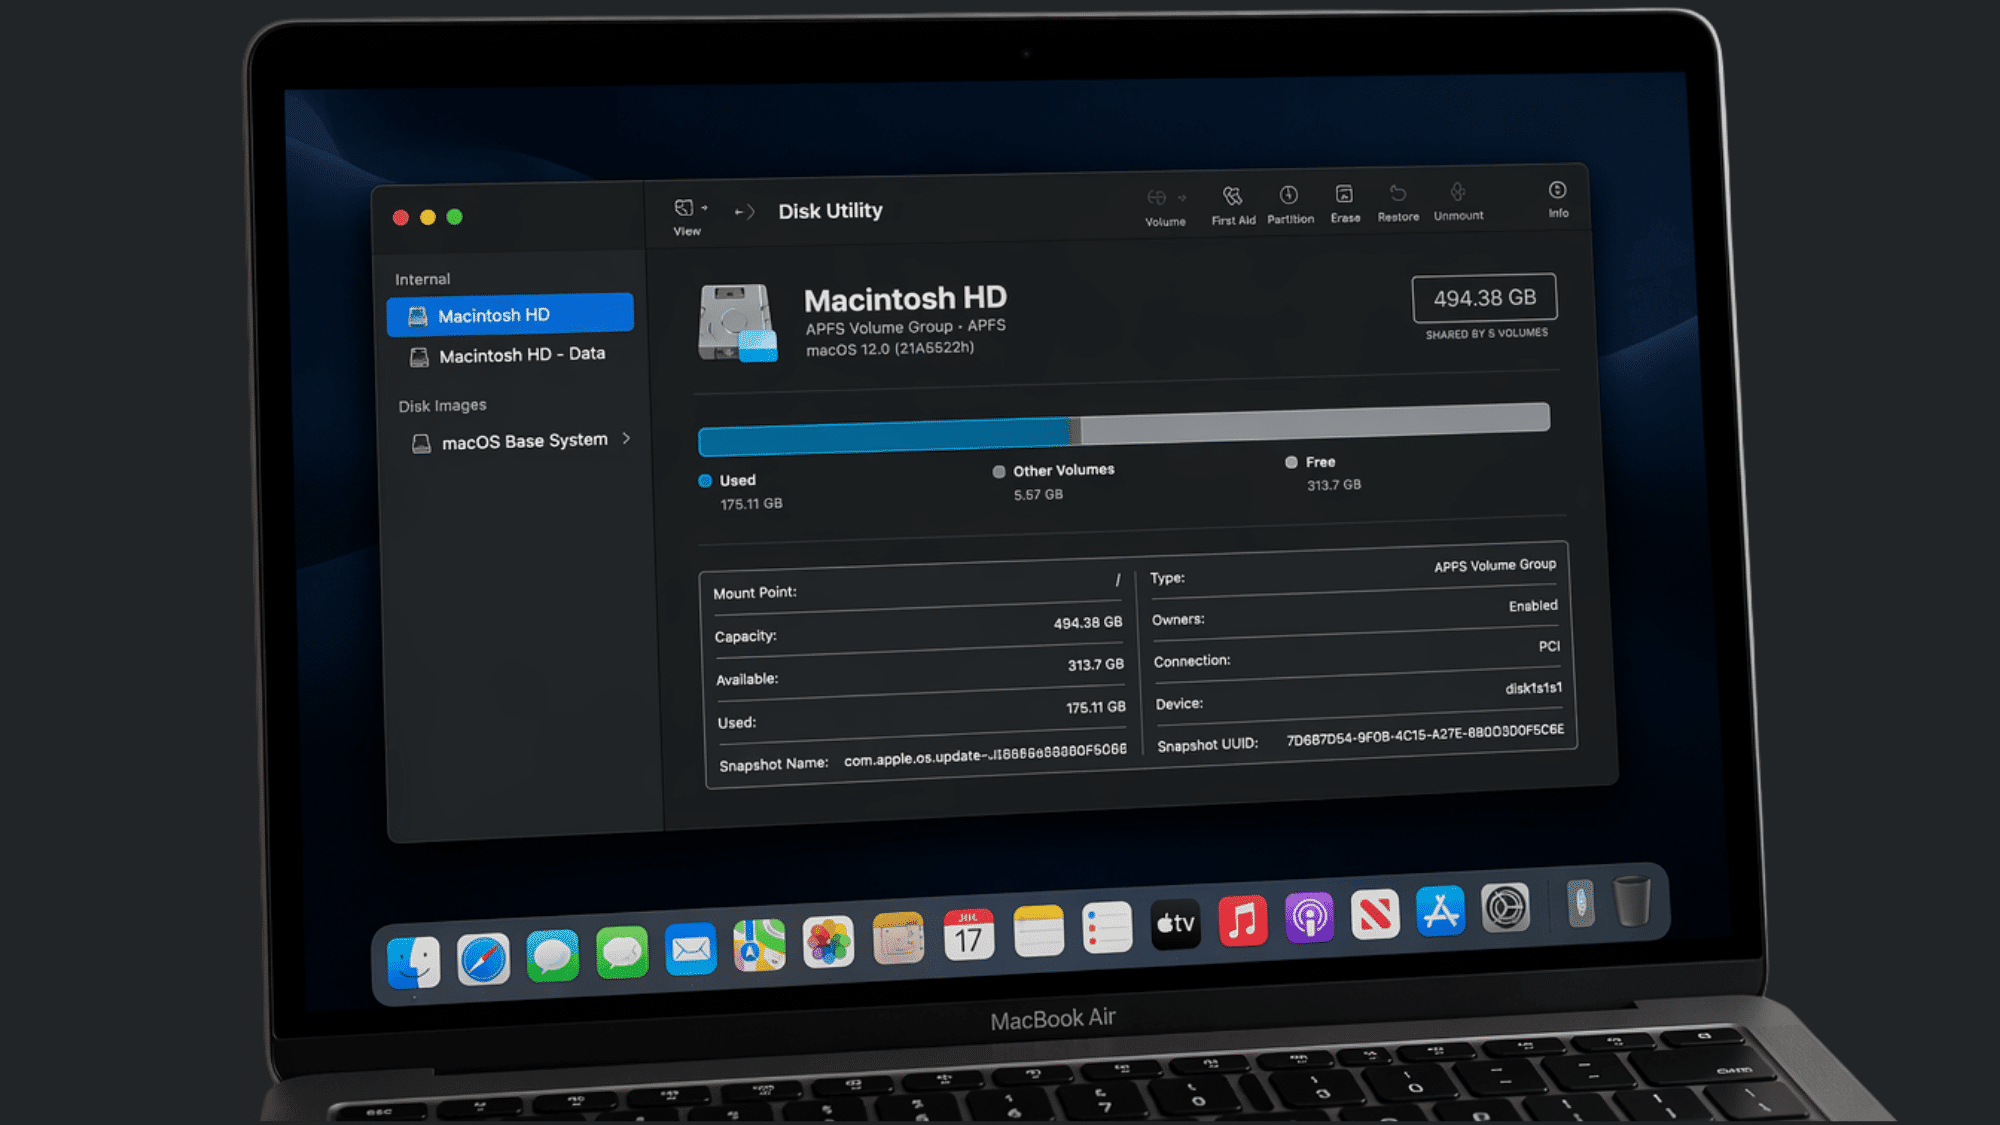Click the Connection value PCI

pyautogui.click(x=1549, y=647)
